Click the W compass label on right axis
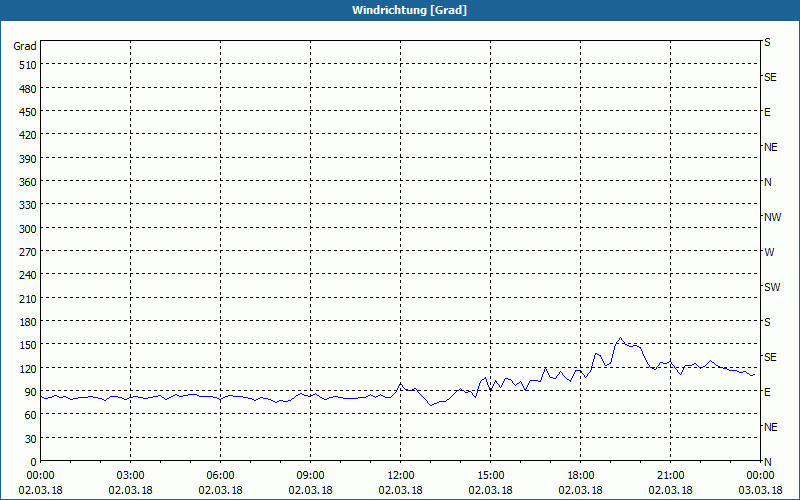The height and width of the screenshot is (500, 800). pyautogui.click(x=769, y=252)
